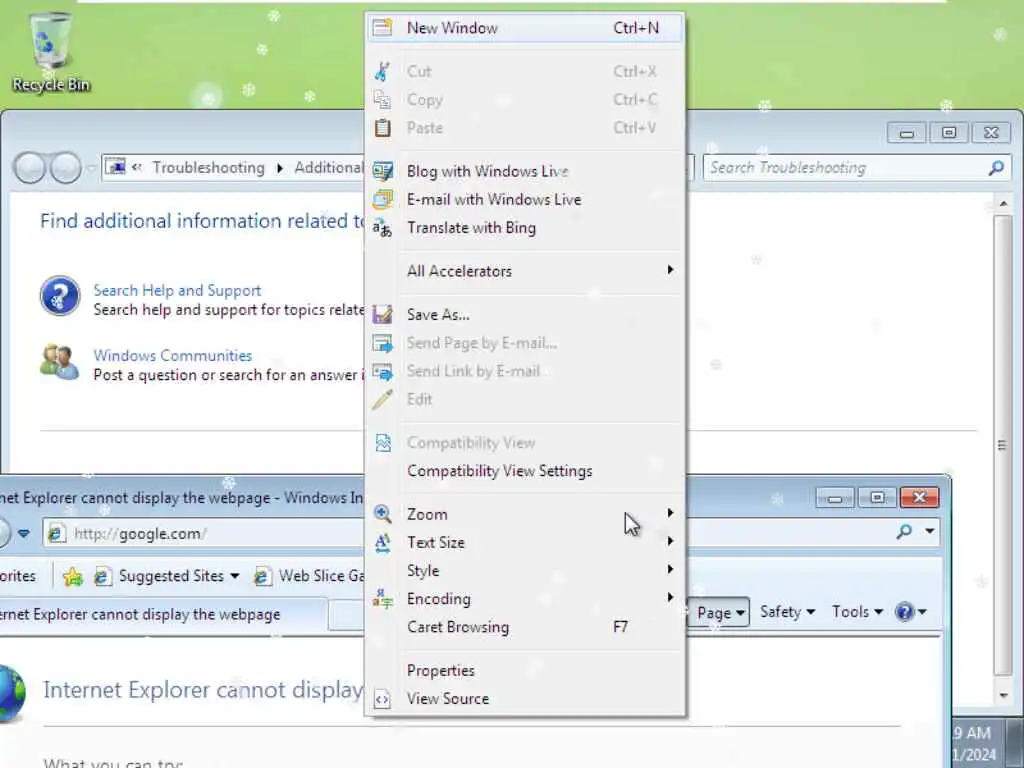
Task: Select New Window from the menu
Action: pos(525,28)
